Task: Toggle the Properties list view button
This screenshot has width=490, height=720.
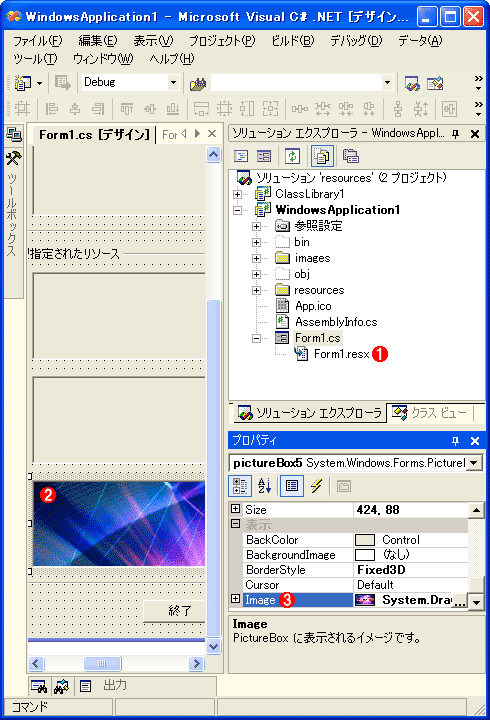Action: [292, 485]
